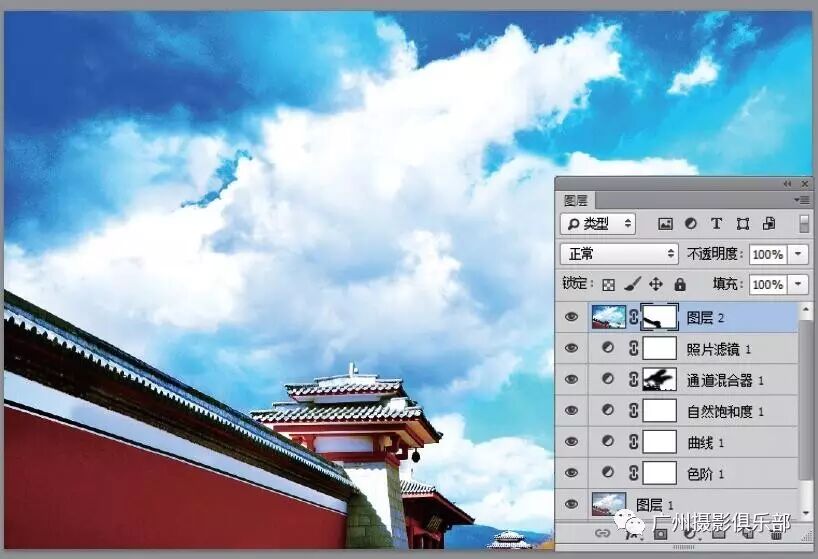
Task: Filter layers by type (T) icon
Action: [716, 224]
